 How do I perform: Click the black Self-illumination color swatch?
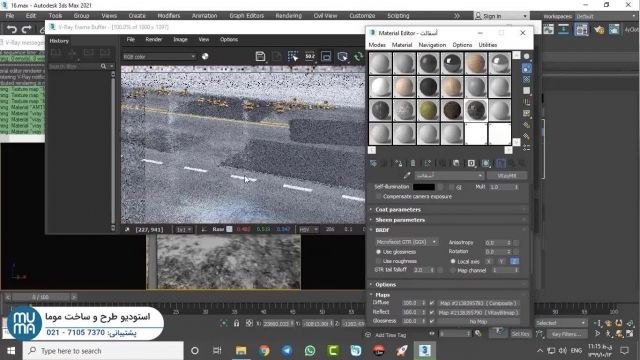tap(424, 187)
